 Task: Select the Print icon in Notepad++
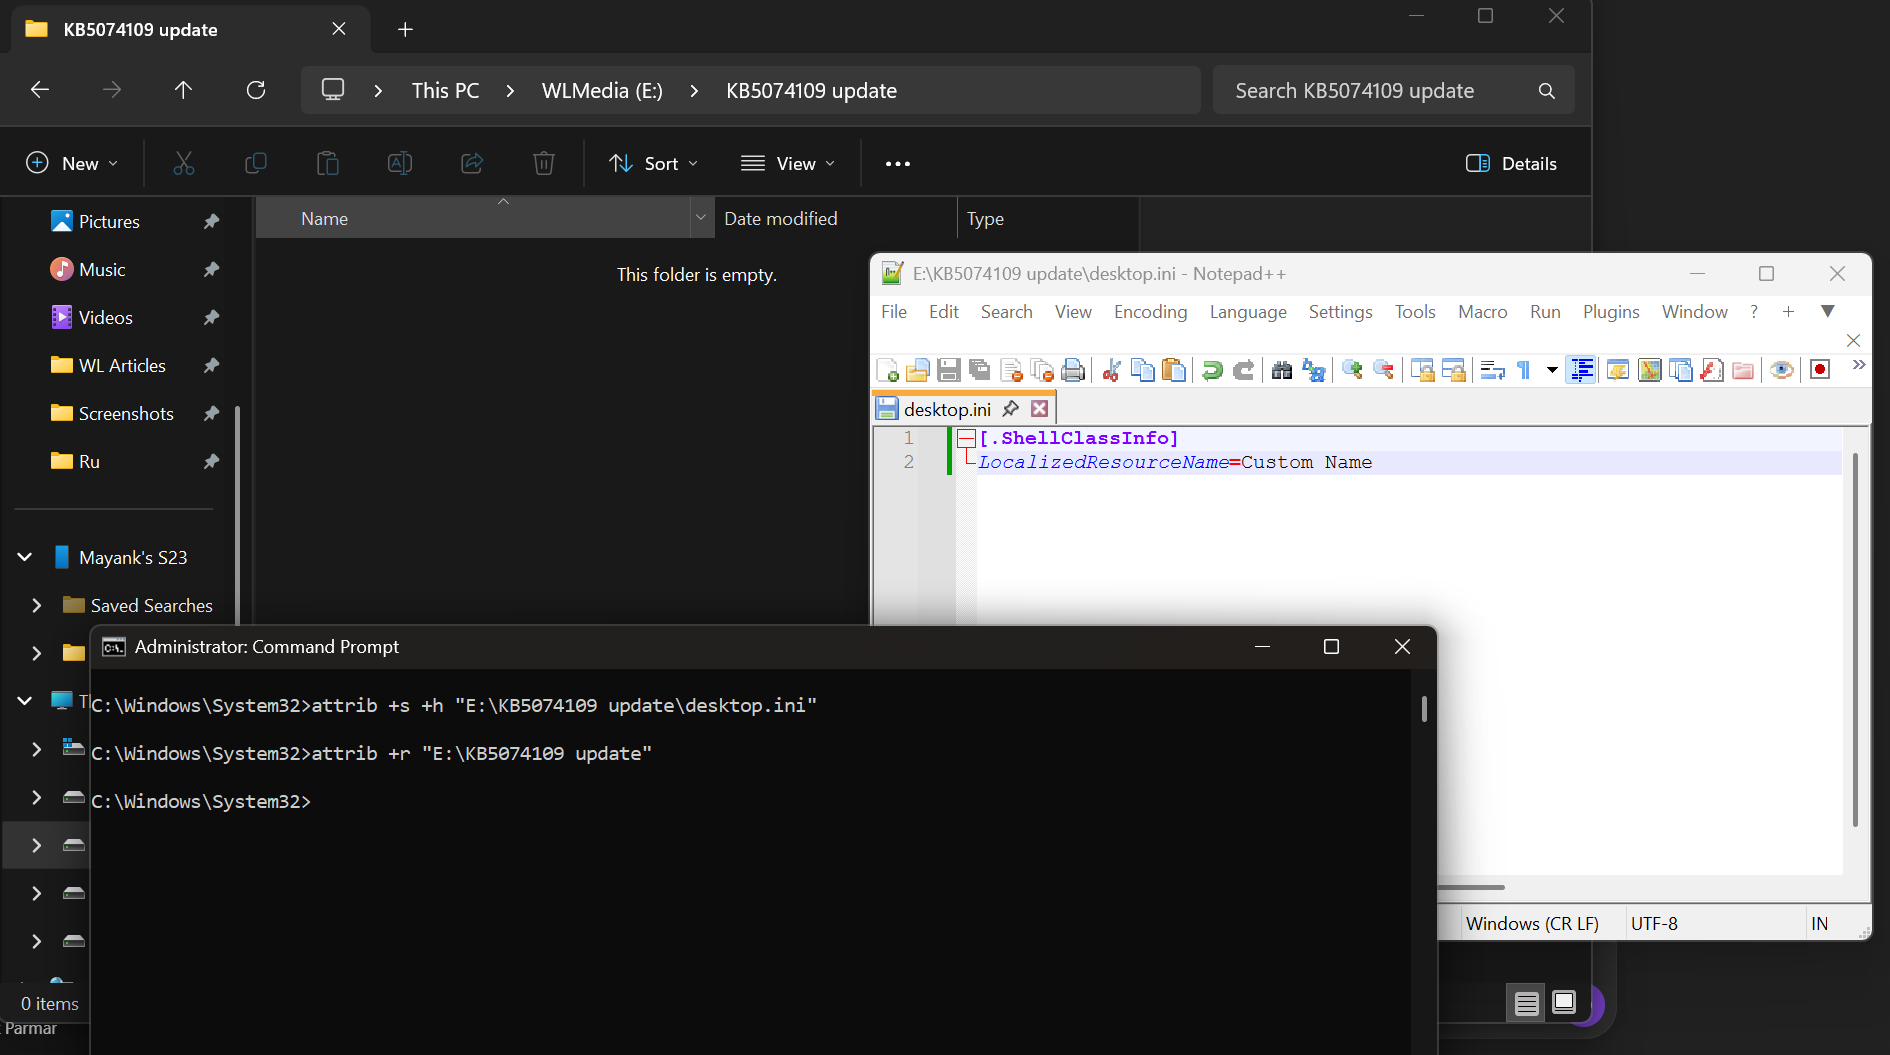click(1072, 369)
